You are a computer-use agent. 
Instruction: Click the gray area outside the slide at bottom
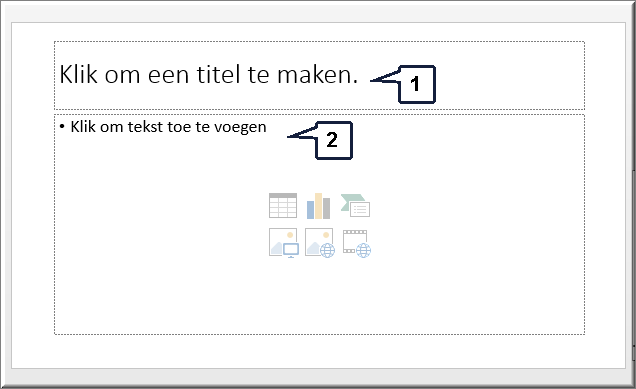click(x=320, y=376)
